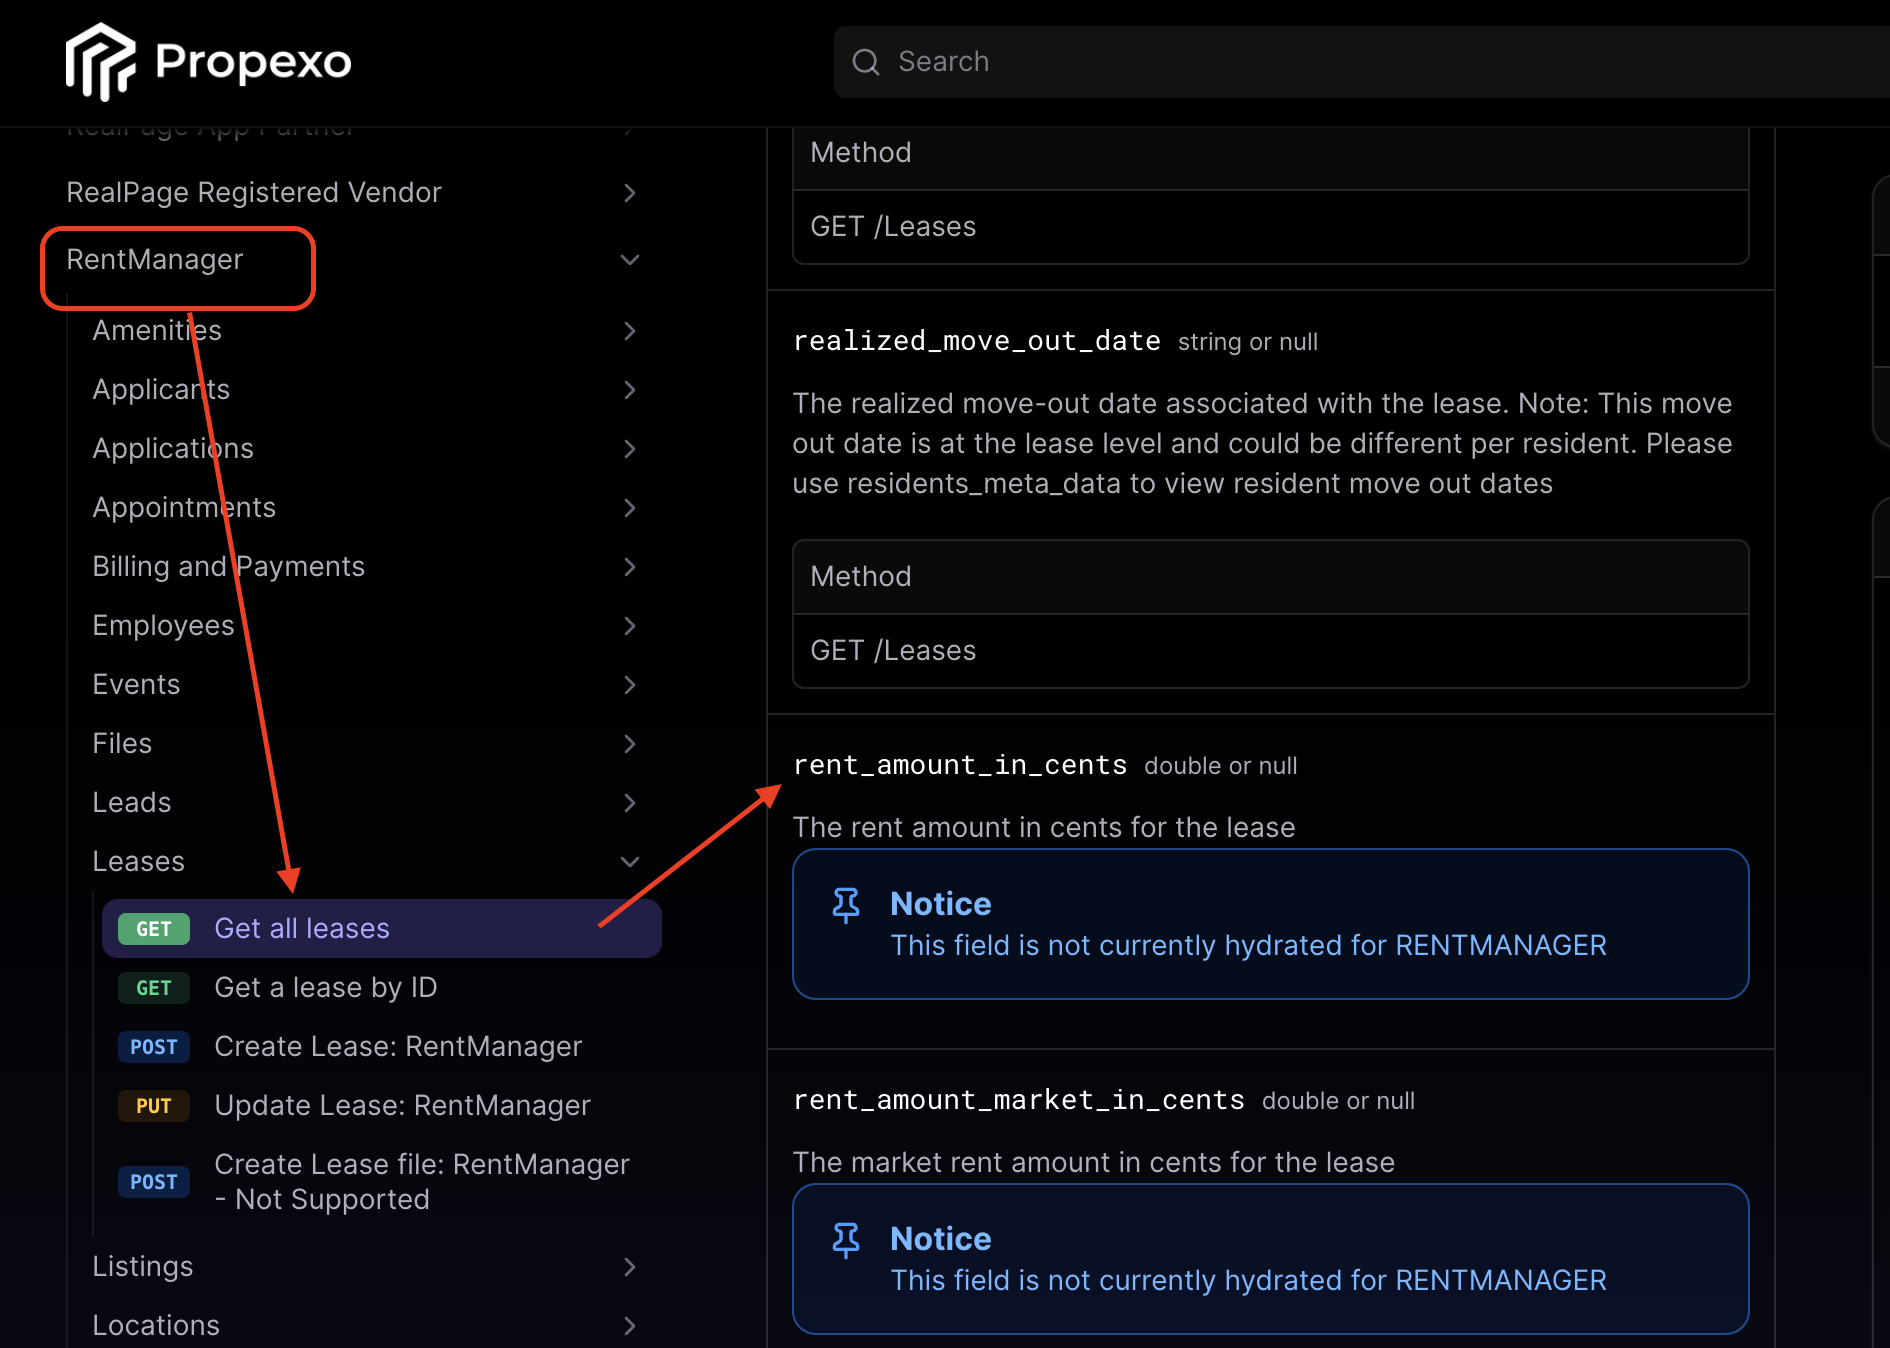Click the GET badge next to Get all leases
This screenshot has height=1348, width=1890.
click(152, 928)
